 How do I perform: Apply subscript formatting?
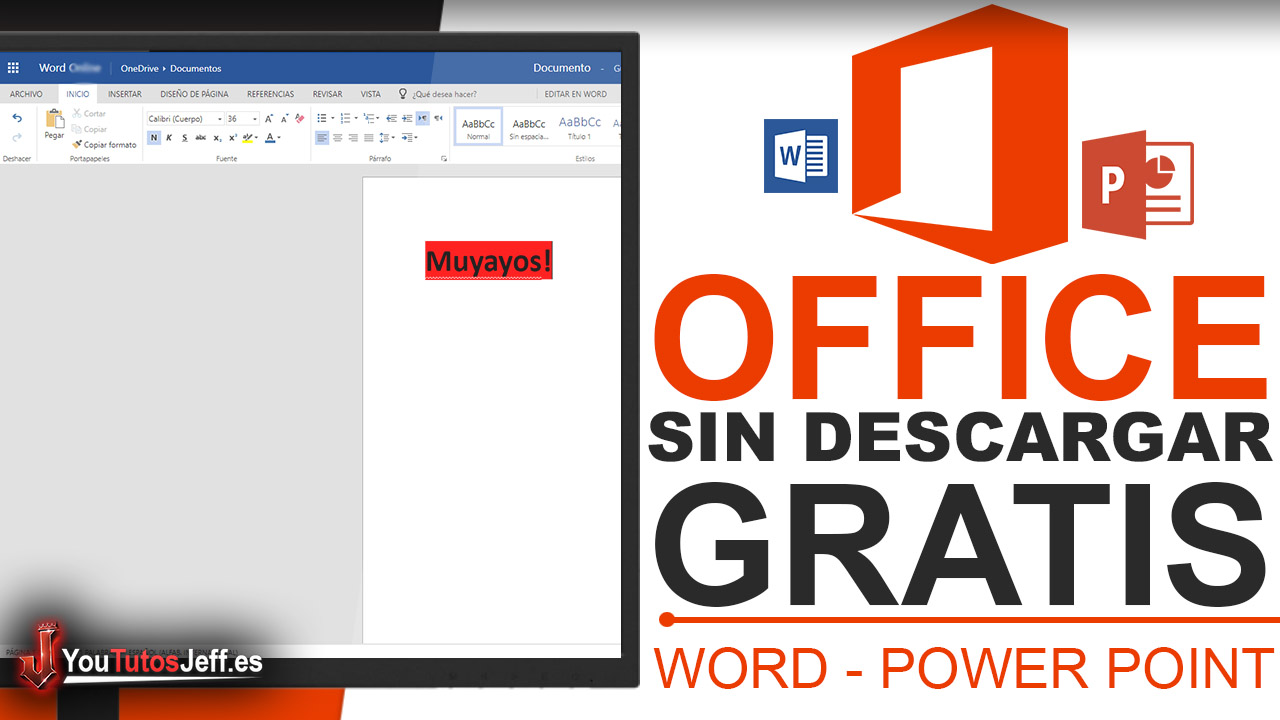pos(217,138)
